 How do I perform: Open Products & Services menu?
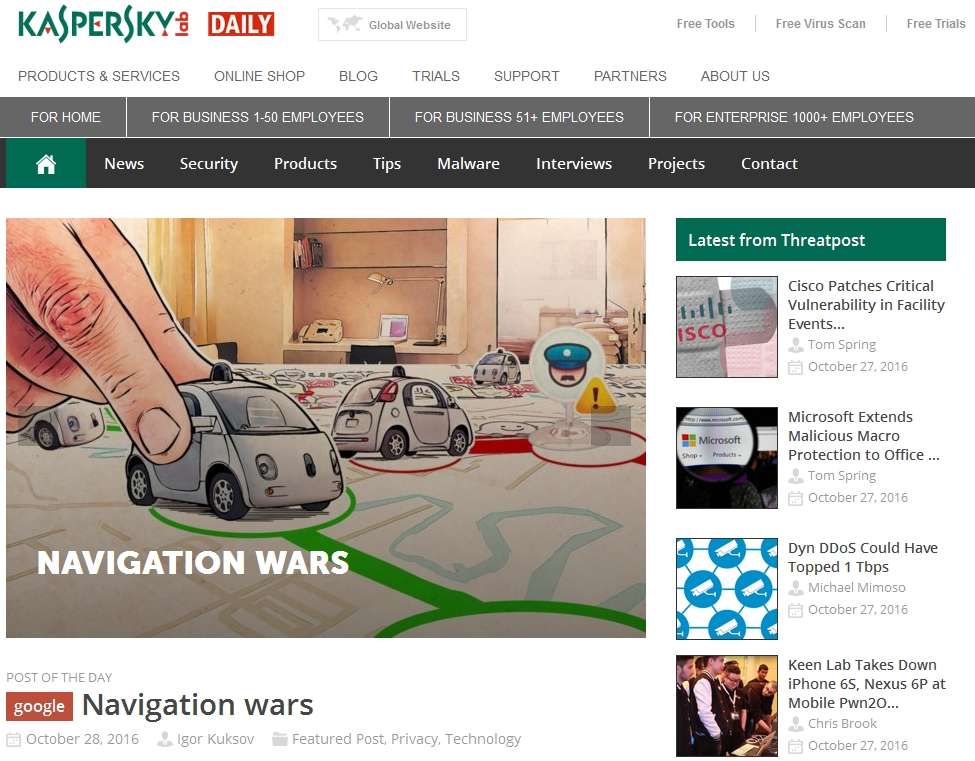(99, 76)
